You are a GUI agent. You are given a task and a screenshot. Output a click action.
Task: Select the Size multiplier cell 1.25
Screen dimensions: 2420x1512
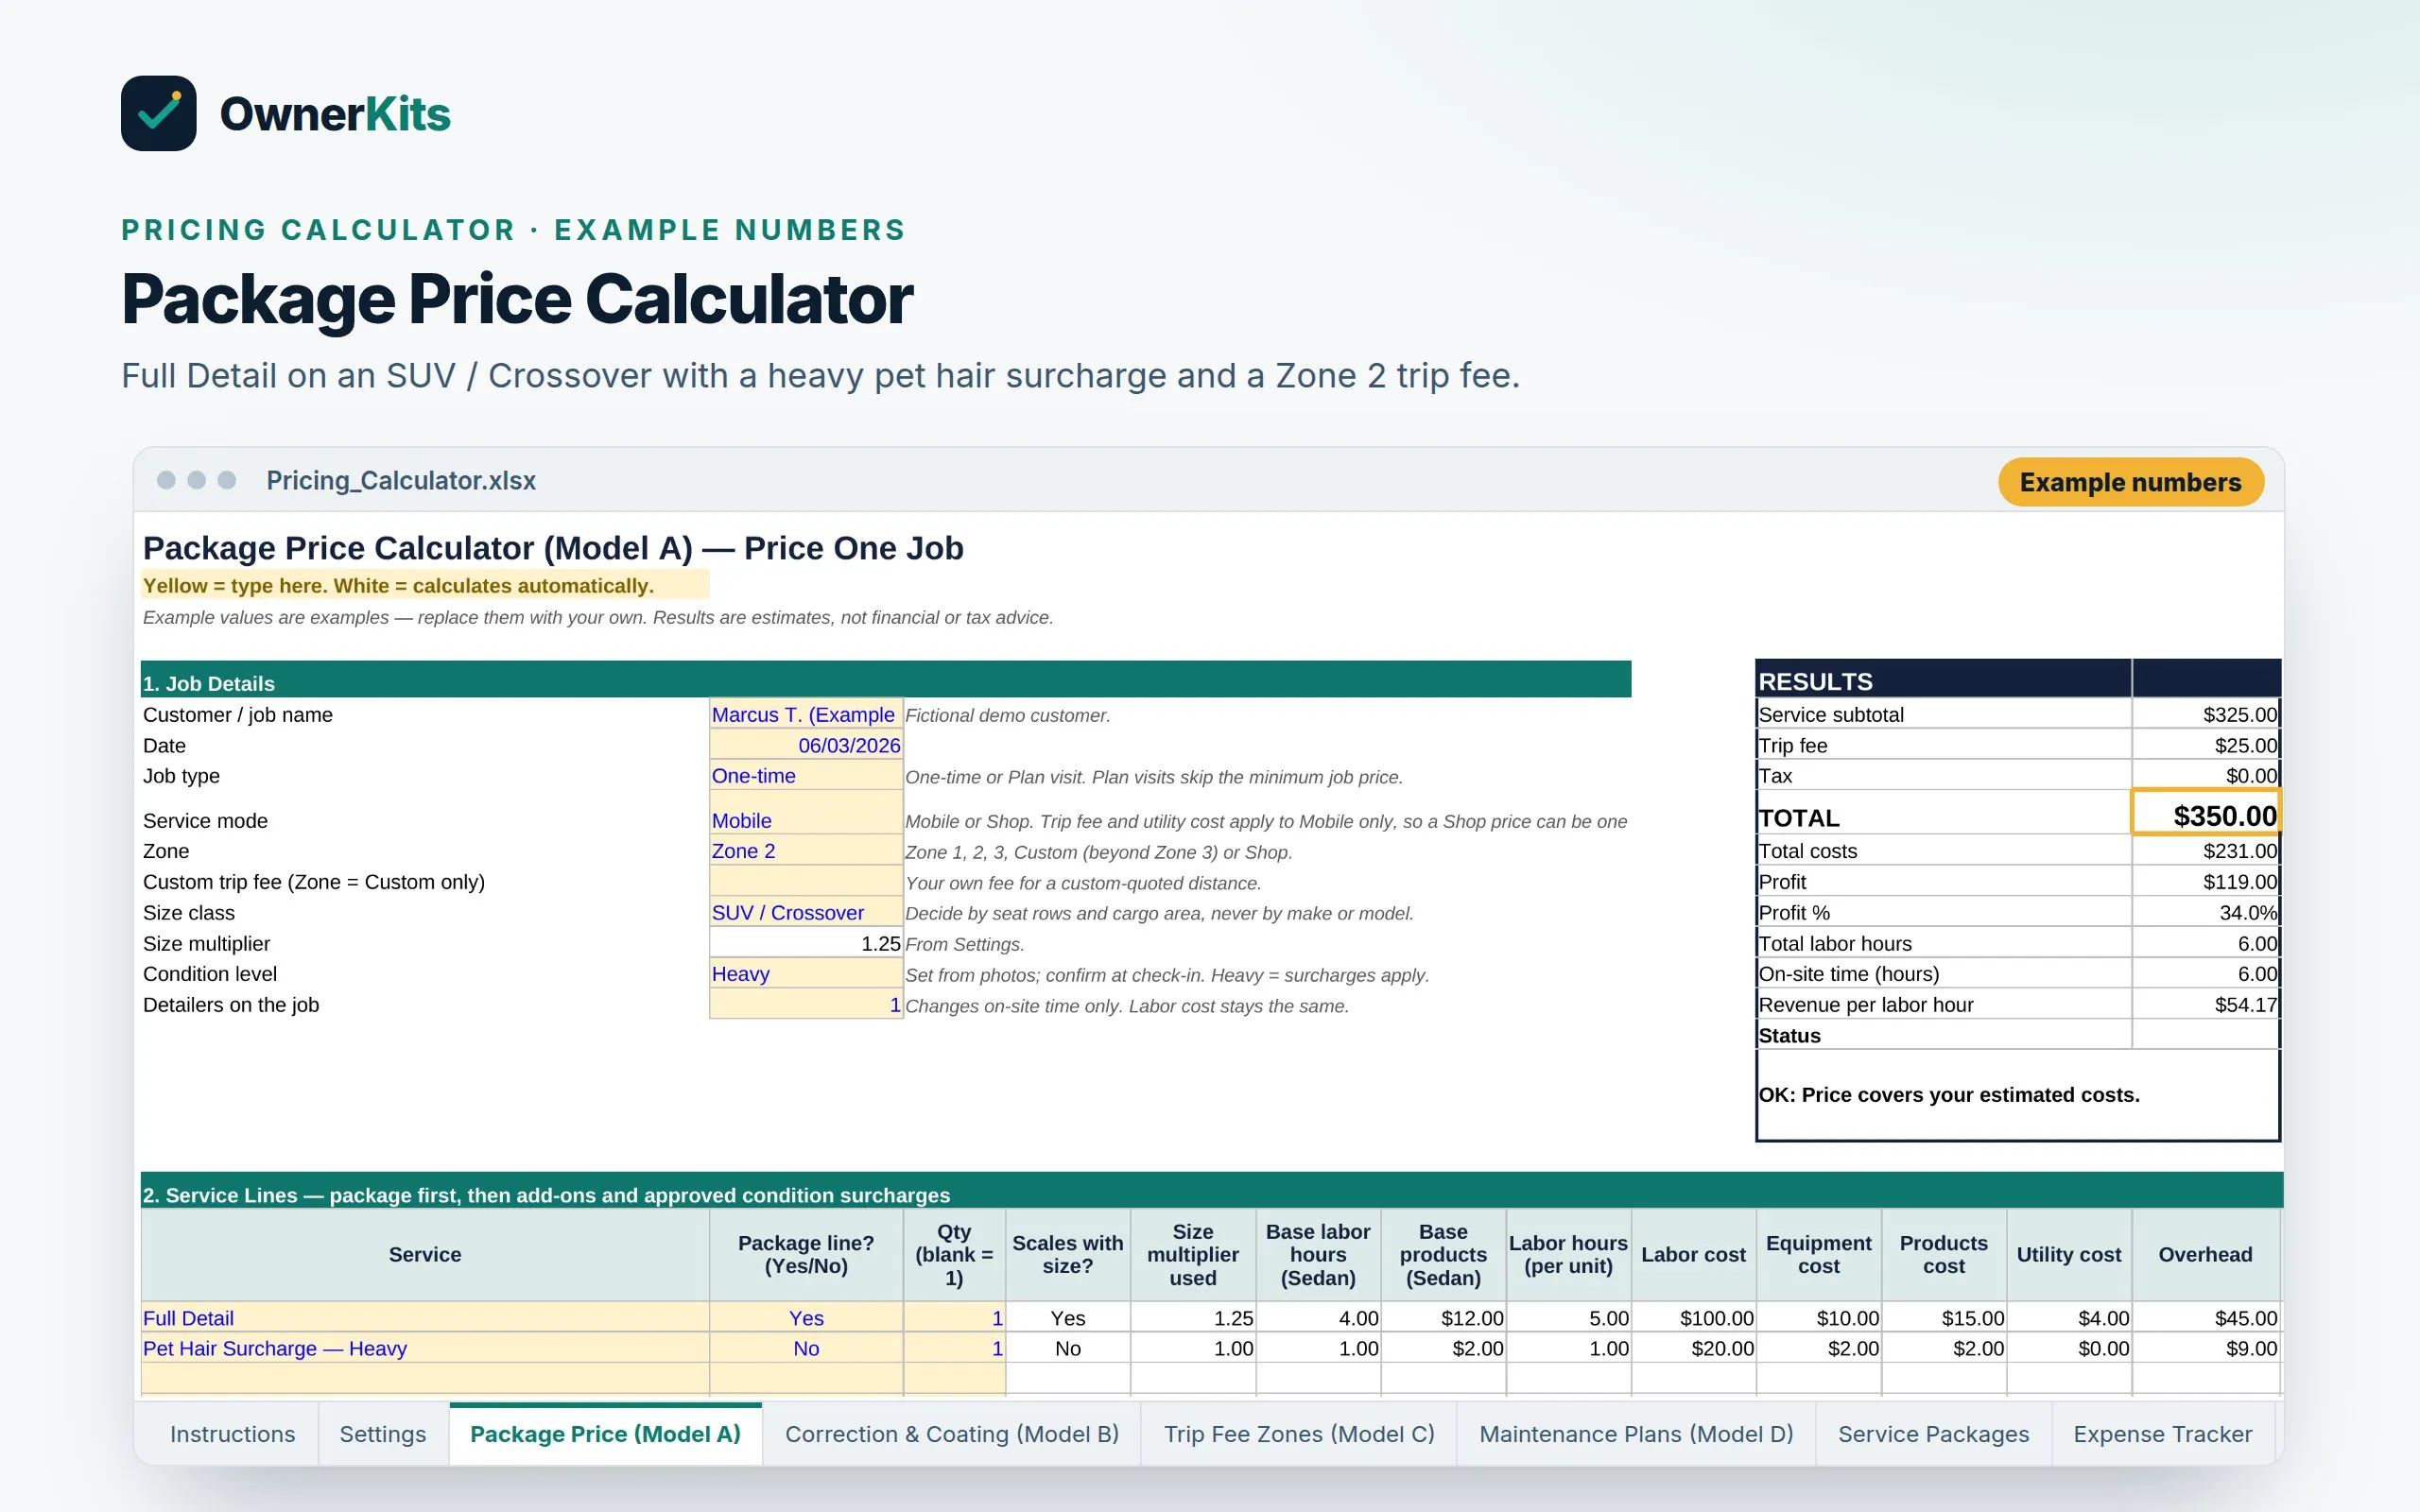click(x=806, y=943)
